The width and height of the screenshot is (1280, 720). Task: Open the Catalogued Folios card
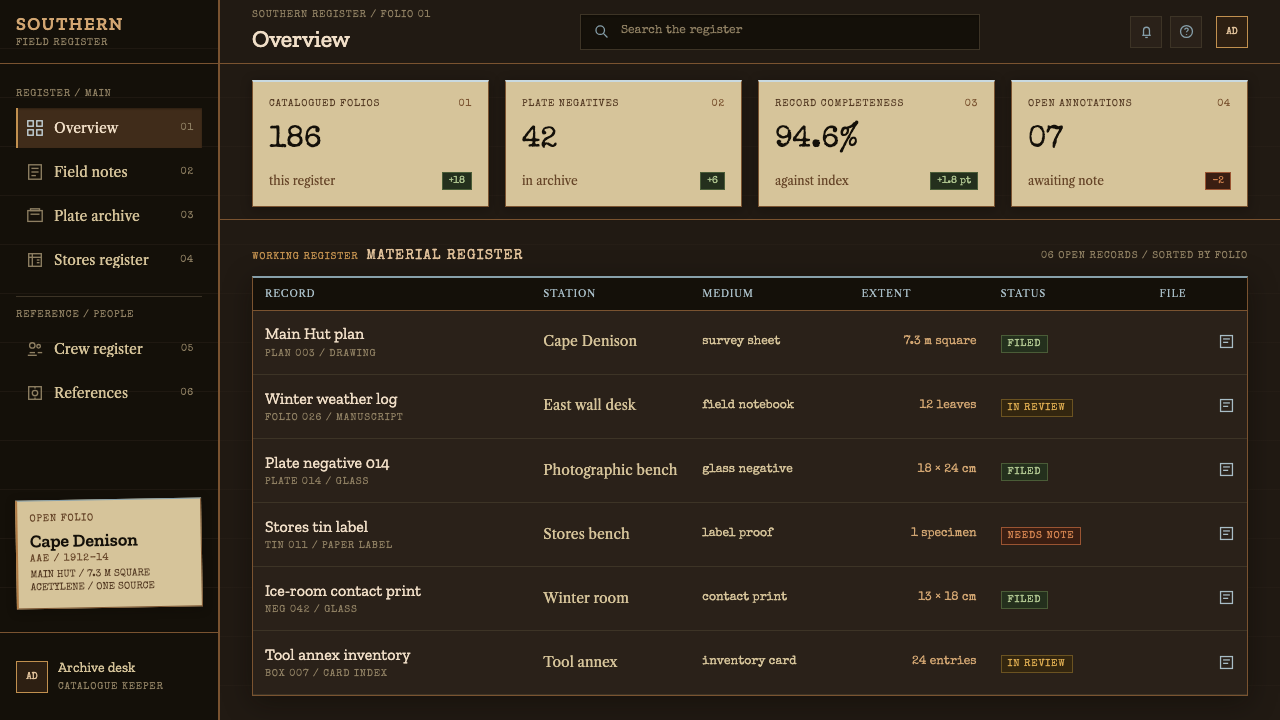(370, 143)
